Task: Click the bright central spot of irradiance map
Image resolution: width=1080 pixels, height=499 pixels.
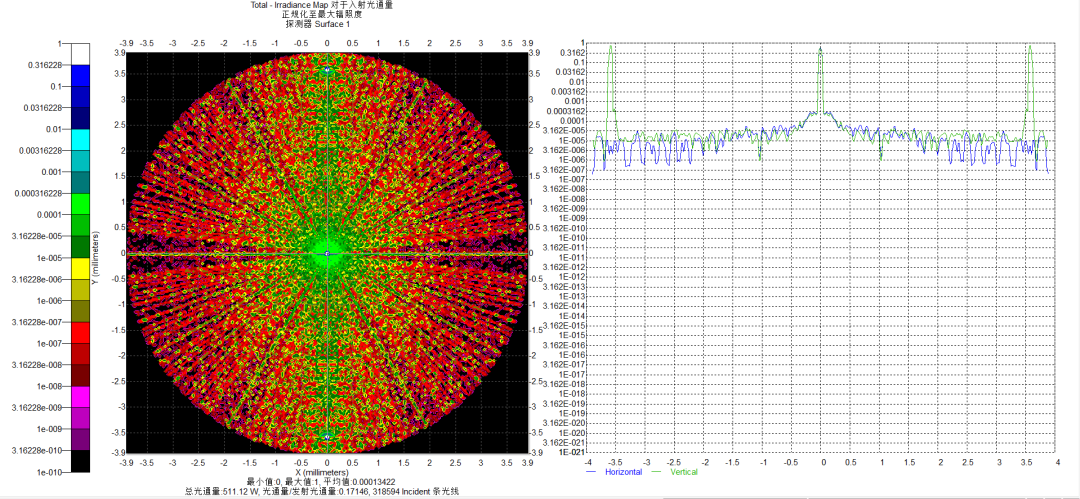Action: (327, 254)
